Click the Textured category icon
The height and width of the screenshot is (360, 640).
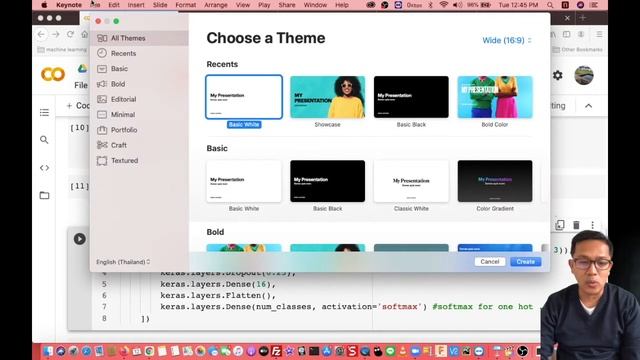[x=102, y=160]
